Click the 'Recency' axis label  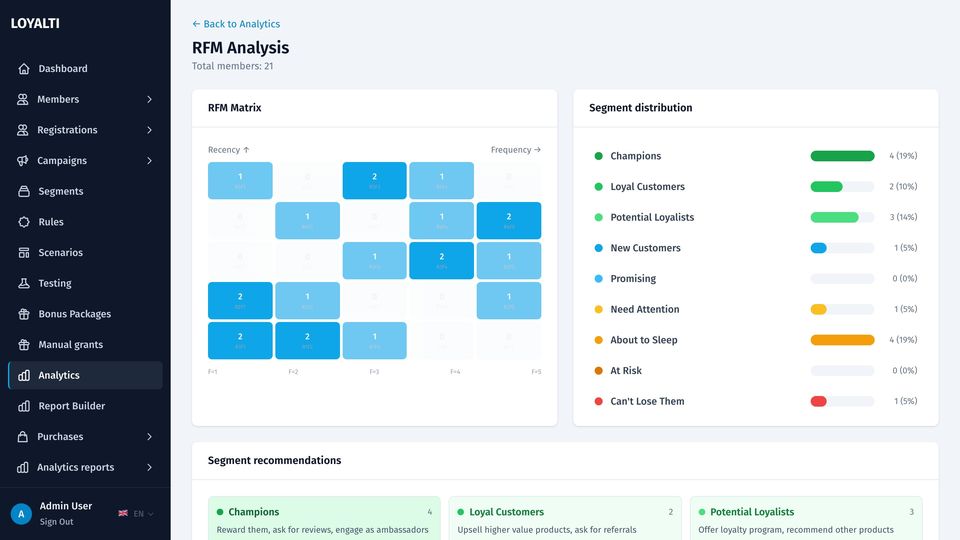[x=228, y=149]
